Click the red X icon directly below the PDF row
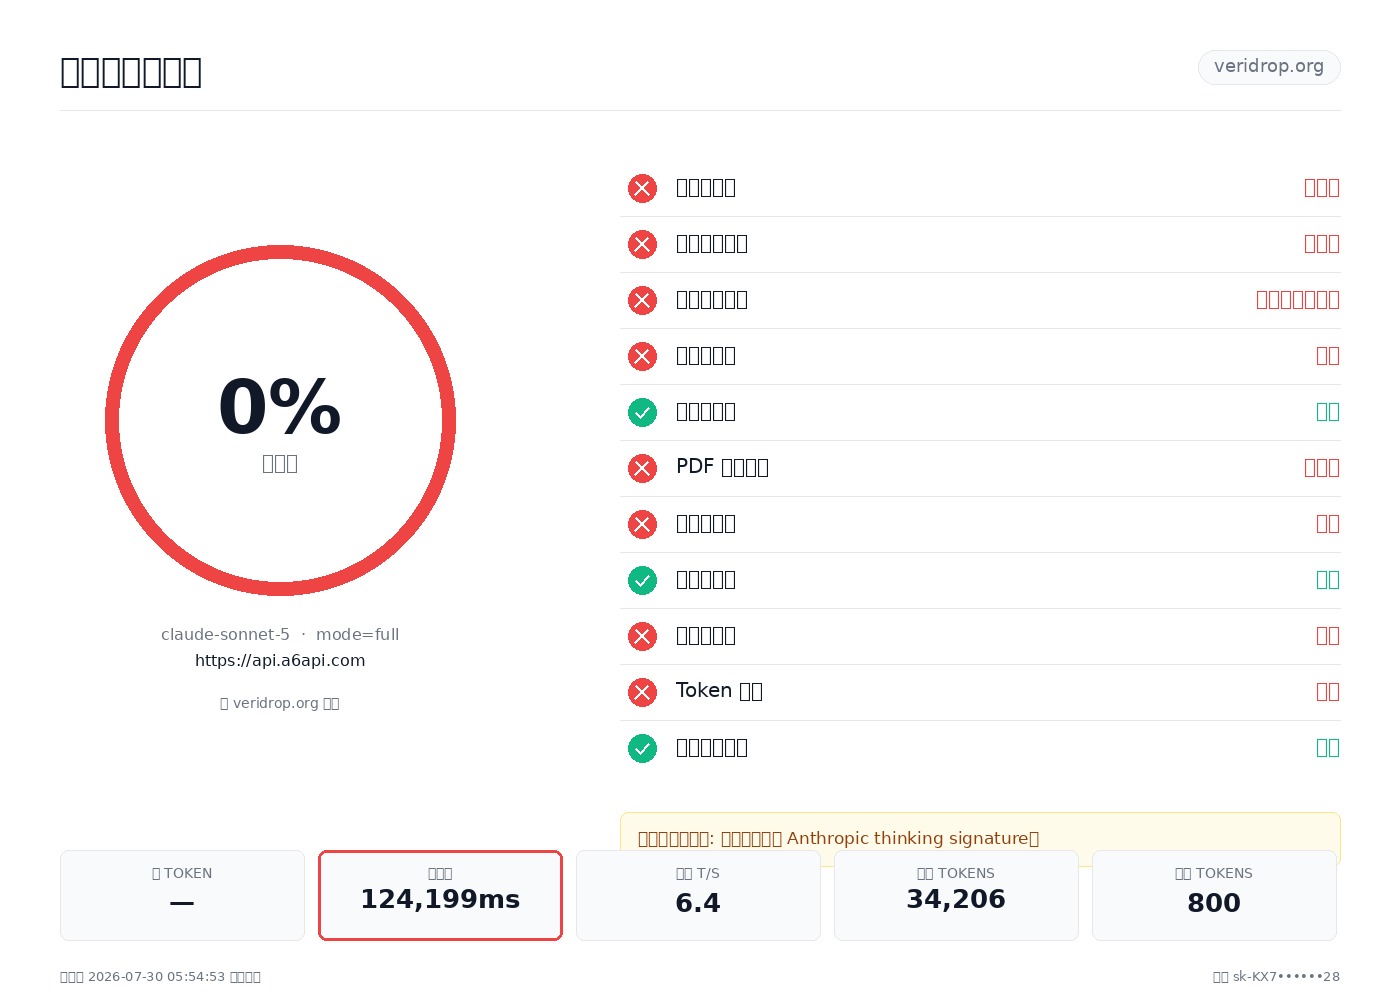Screen dimensions: 1400x1000 click(x=642, y=524)
